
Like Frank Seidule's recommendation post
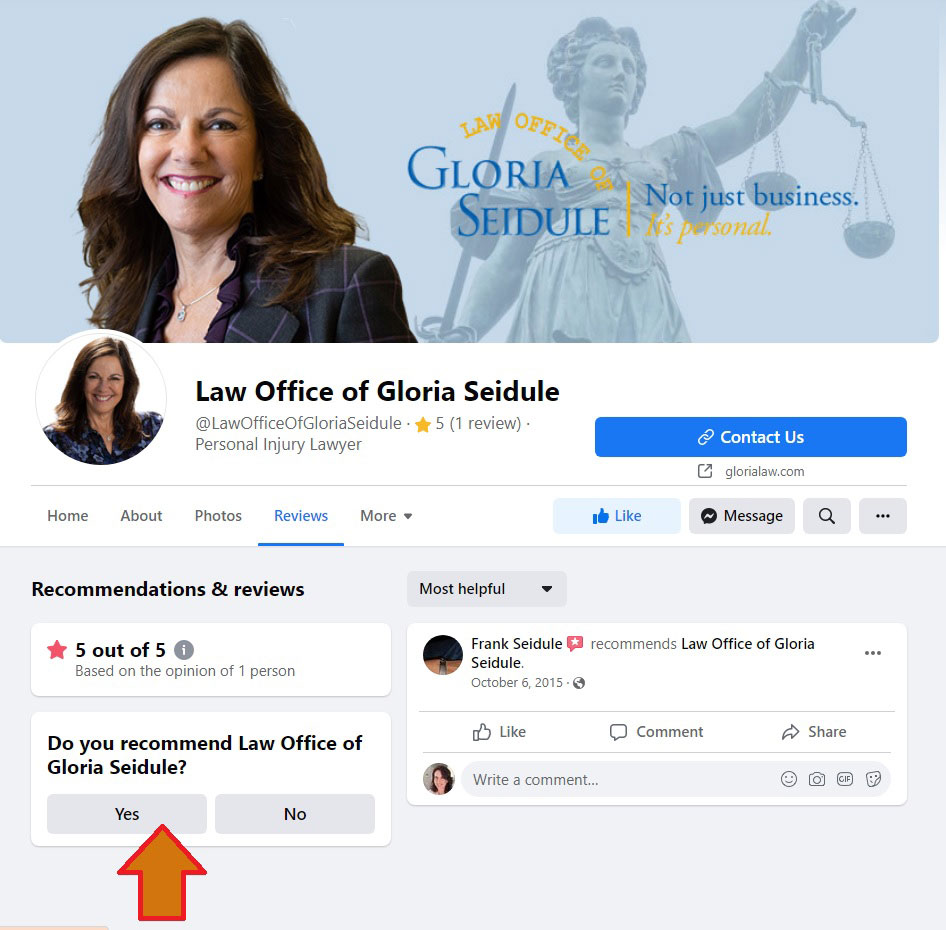click(x=499, y=732)
